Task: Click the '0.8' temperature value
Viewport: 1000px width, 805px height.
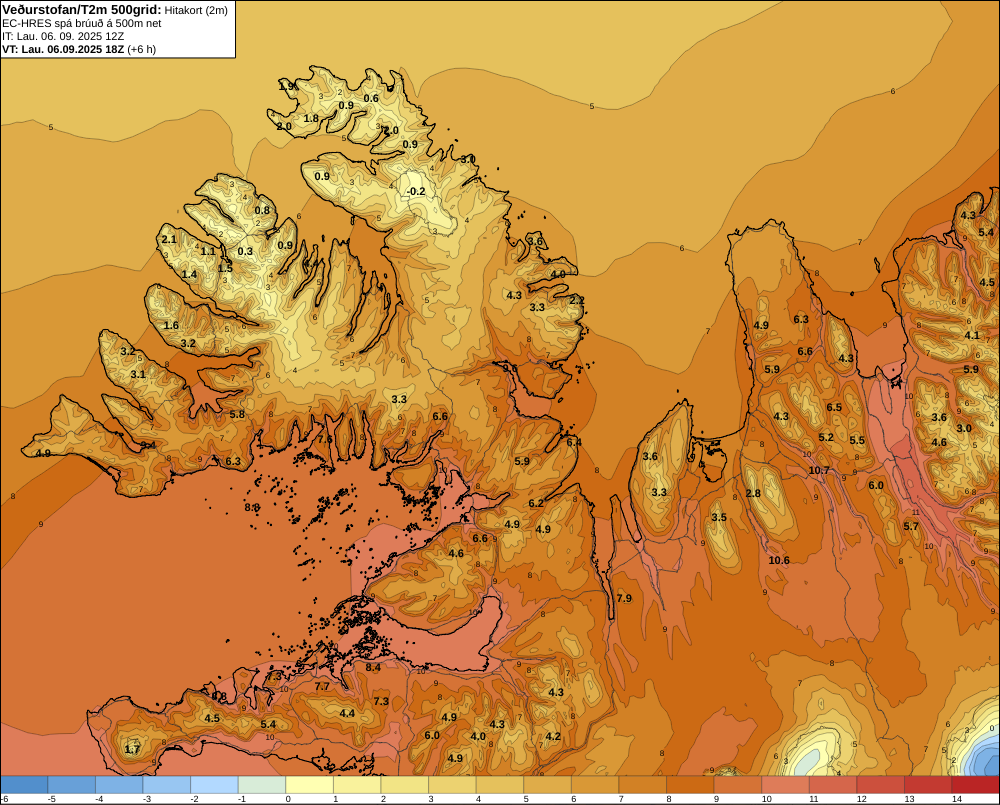Action: [x=262, y=210]
